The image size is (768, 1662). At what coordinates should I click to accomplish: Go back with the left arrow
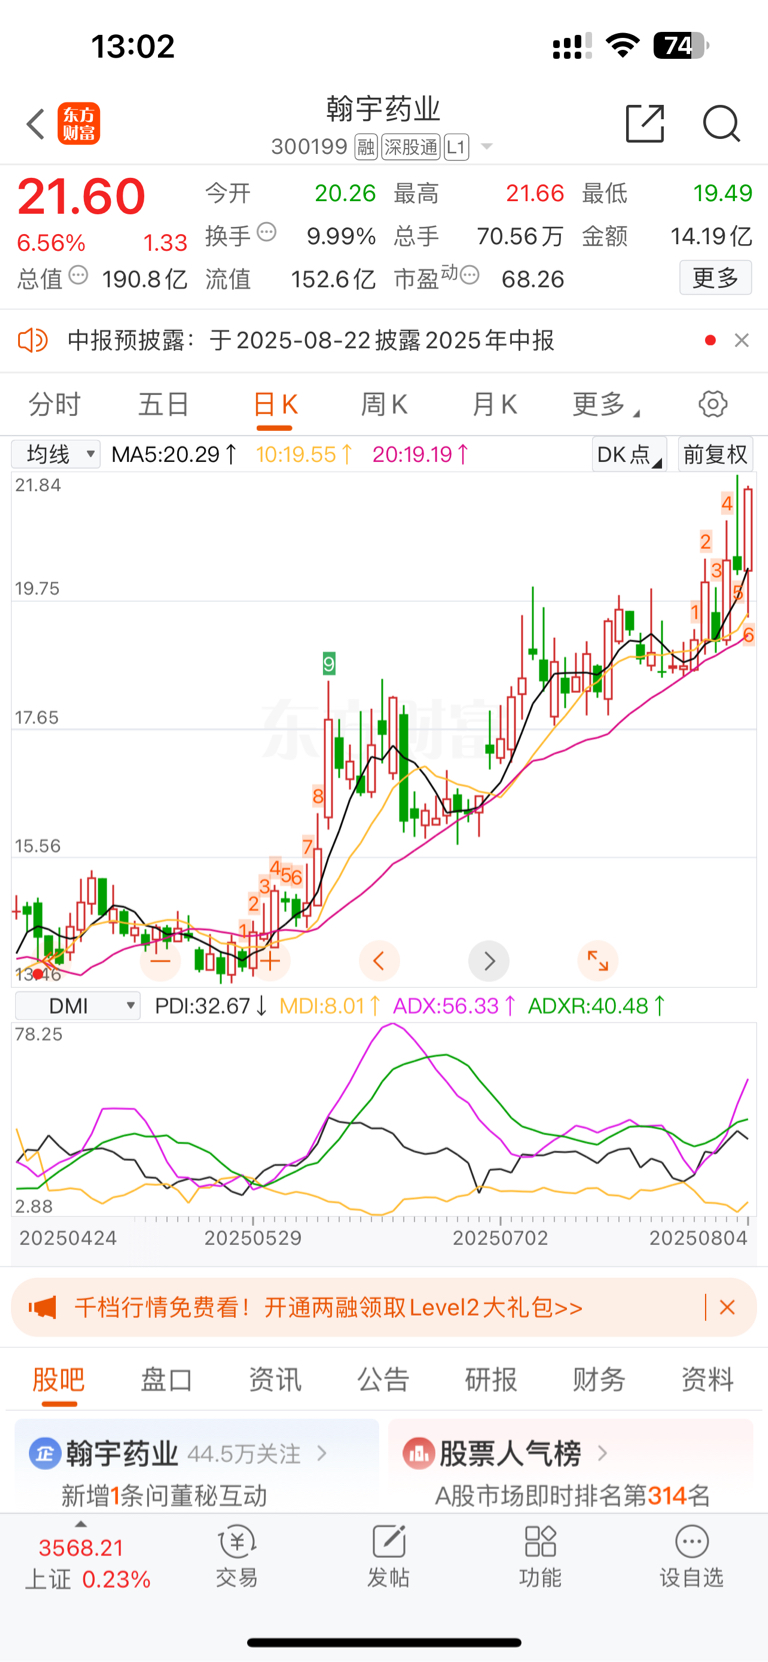point(36,124)
